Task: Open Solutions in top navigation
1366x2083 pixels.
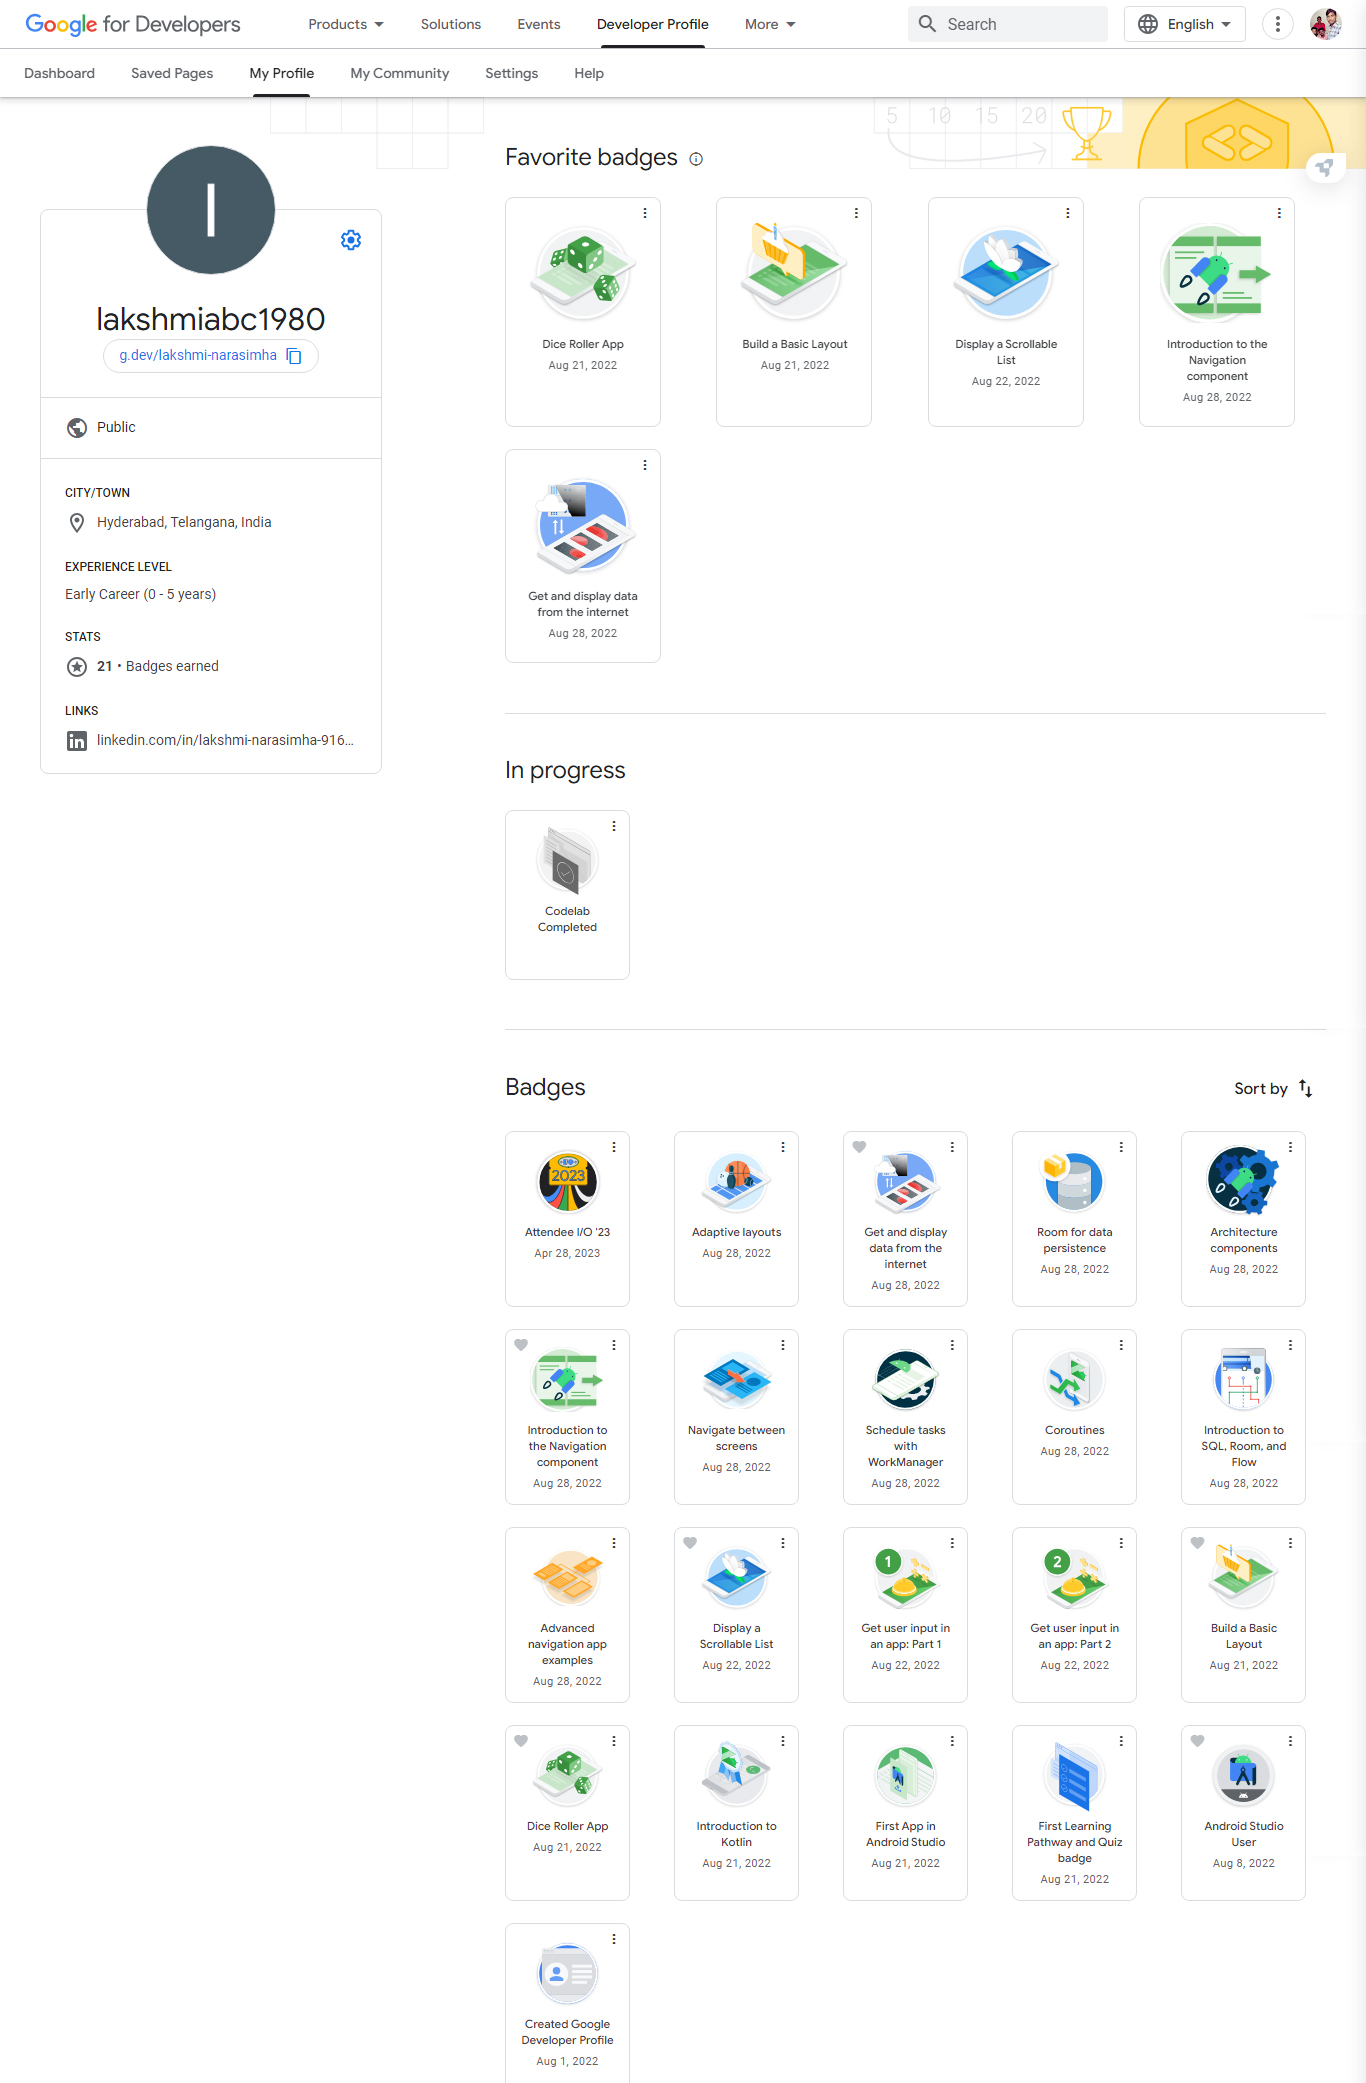Action: pos(451,24)
